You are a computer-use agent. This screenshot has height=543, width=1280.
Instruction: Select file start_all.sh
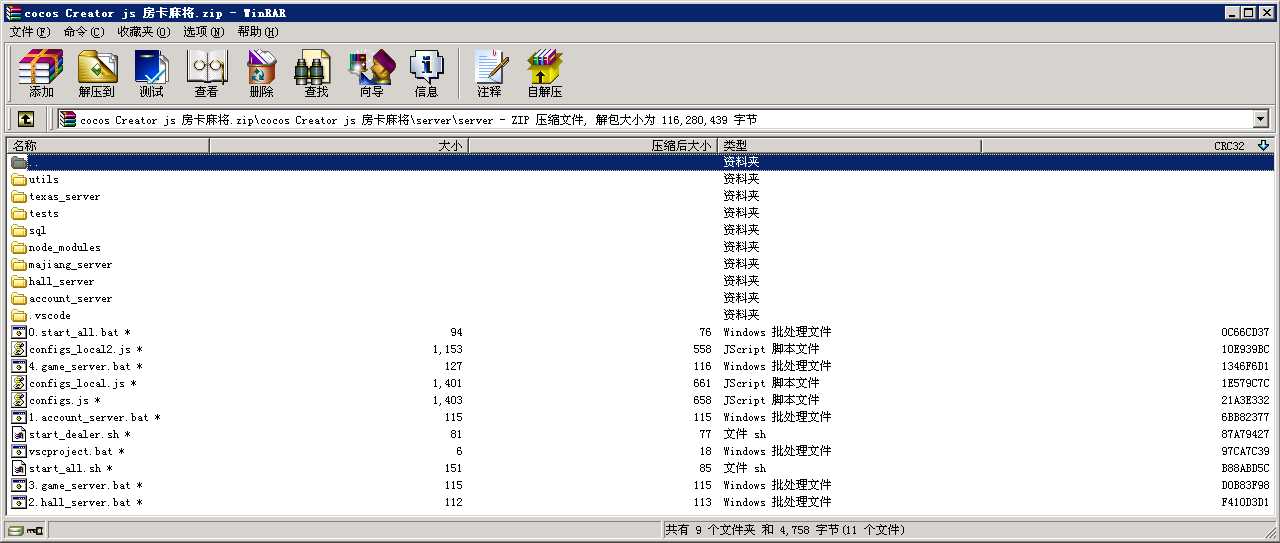point(70,469)
